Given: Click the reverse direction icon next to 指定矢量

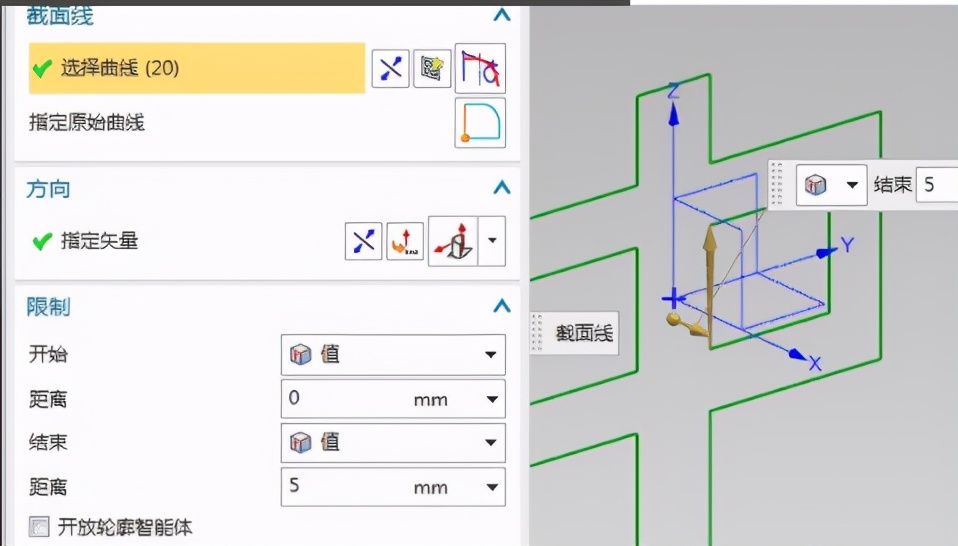Looking at the screenshot, I should tap(364, 241).
